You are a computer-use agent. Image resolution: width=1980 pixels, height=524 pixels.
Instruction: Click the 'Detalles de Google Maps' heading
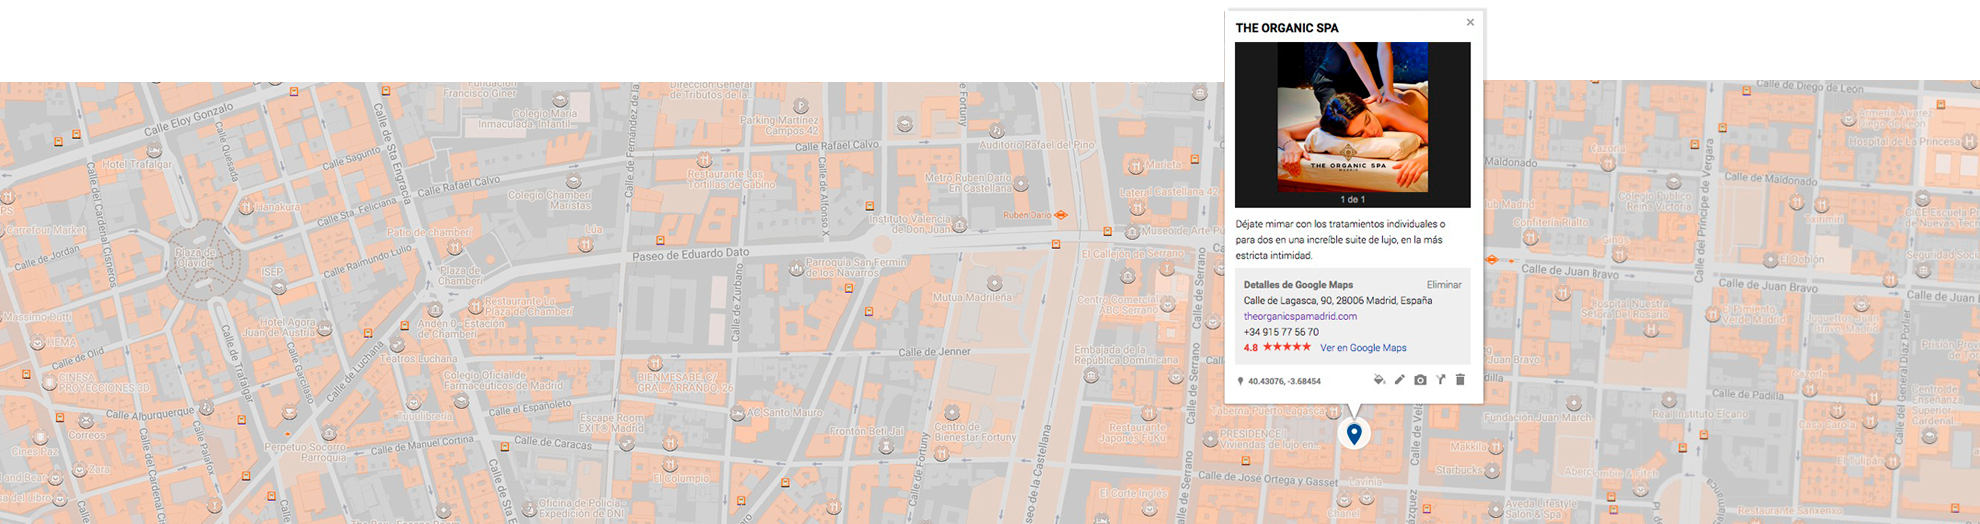(1298, 285)
